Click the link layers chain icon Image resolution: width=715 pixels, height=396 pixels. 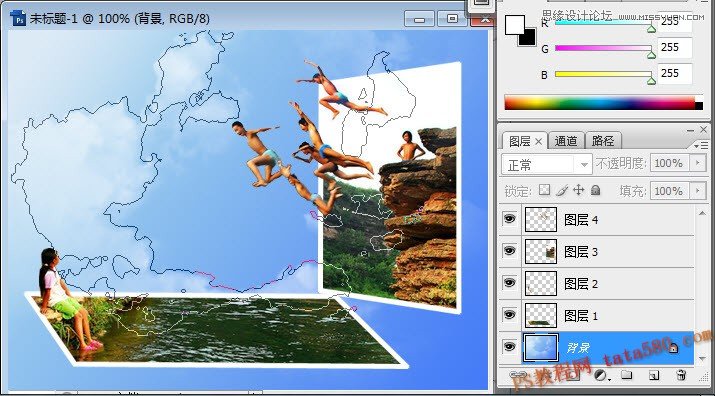click(x=517, y=375)
